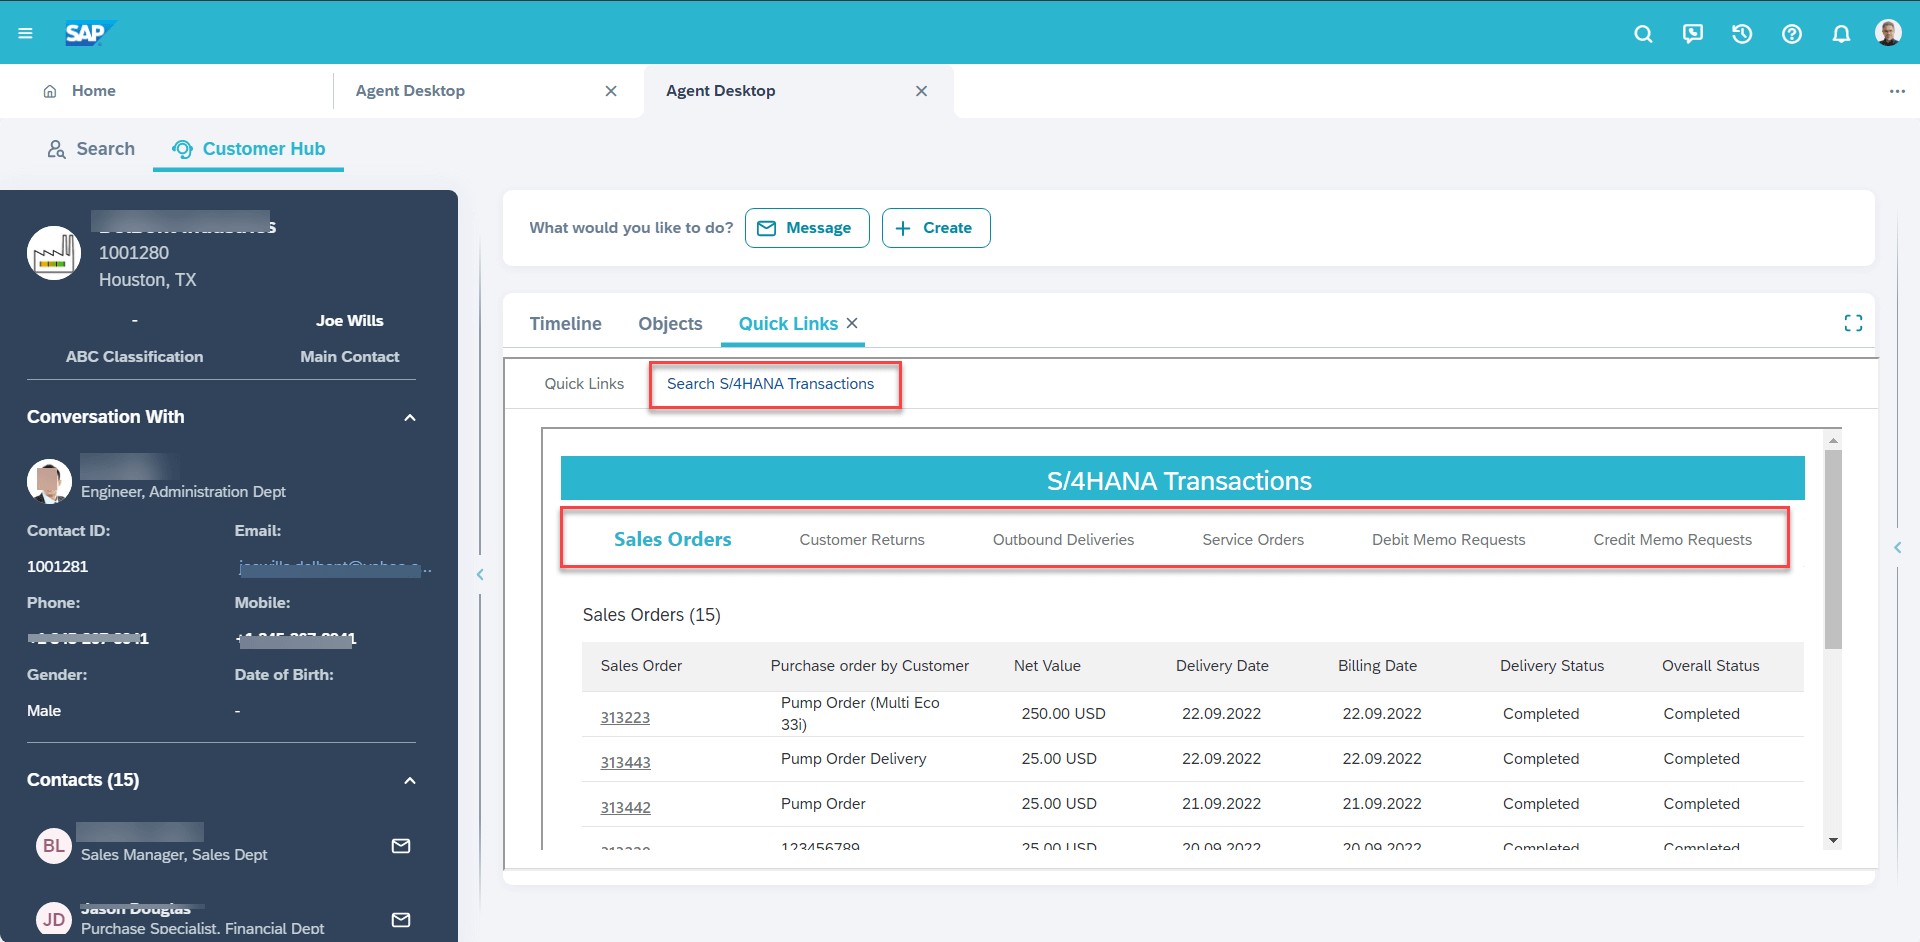Expand the Agent Desktop view to fullscreen
This screenshot has height=942, width=1920.
coord(1853,322)
